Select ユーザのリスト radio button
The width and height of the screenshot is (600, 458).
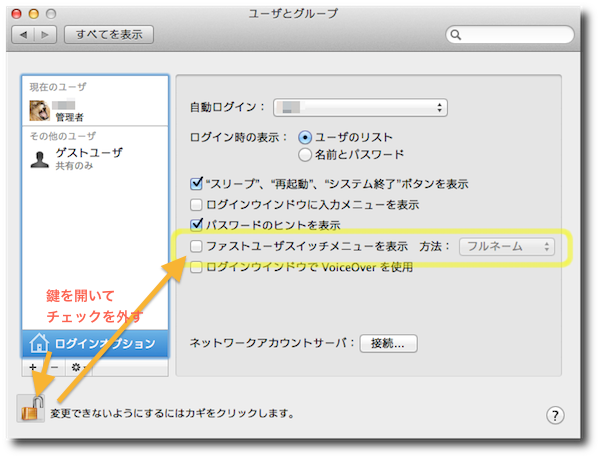tap(305, 137)
